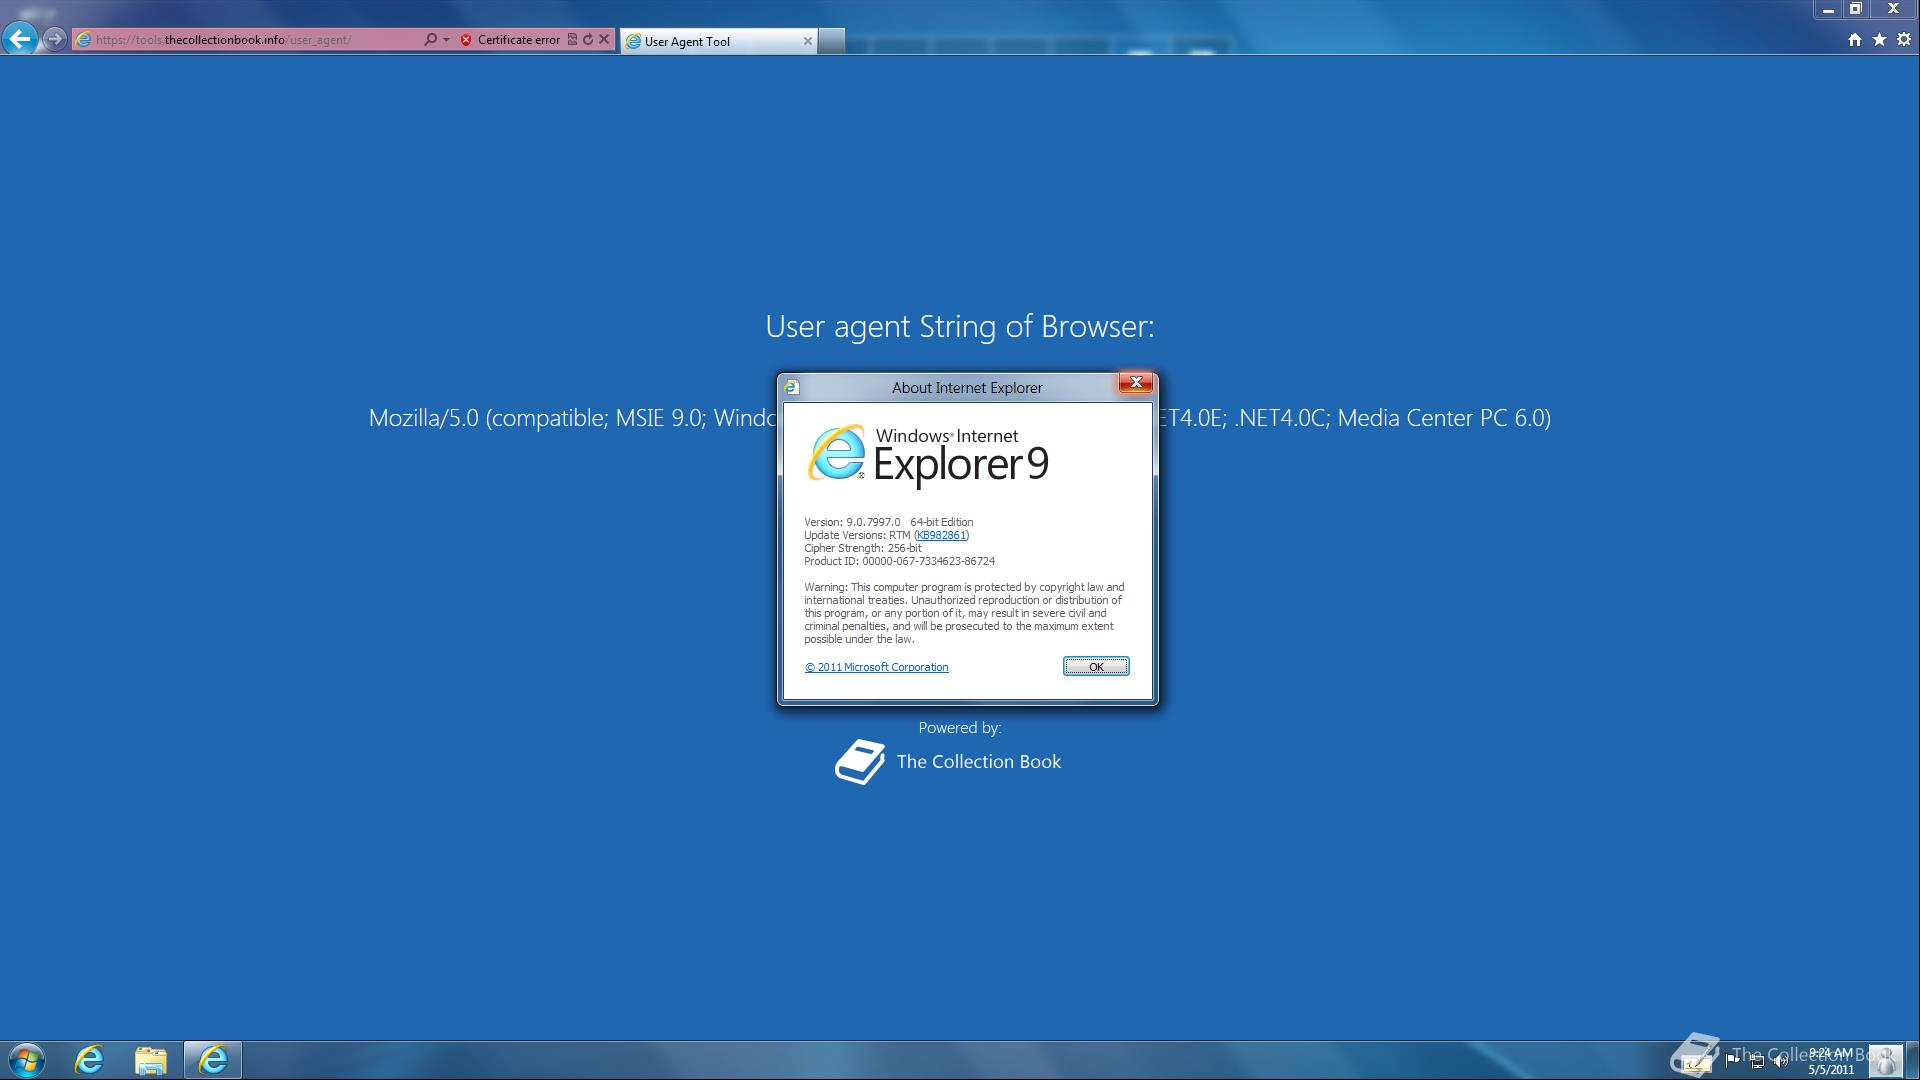Click the KB982861 update link

941,535
